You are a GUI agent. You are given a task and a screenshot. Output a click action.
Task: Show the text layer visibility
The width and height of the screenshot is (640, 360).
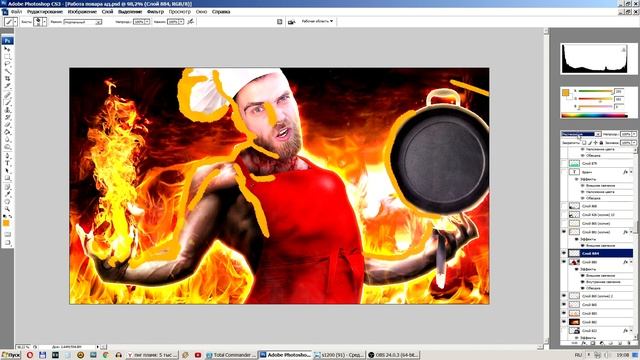(x=563, y=172)
